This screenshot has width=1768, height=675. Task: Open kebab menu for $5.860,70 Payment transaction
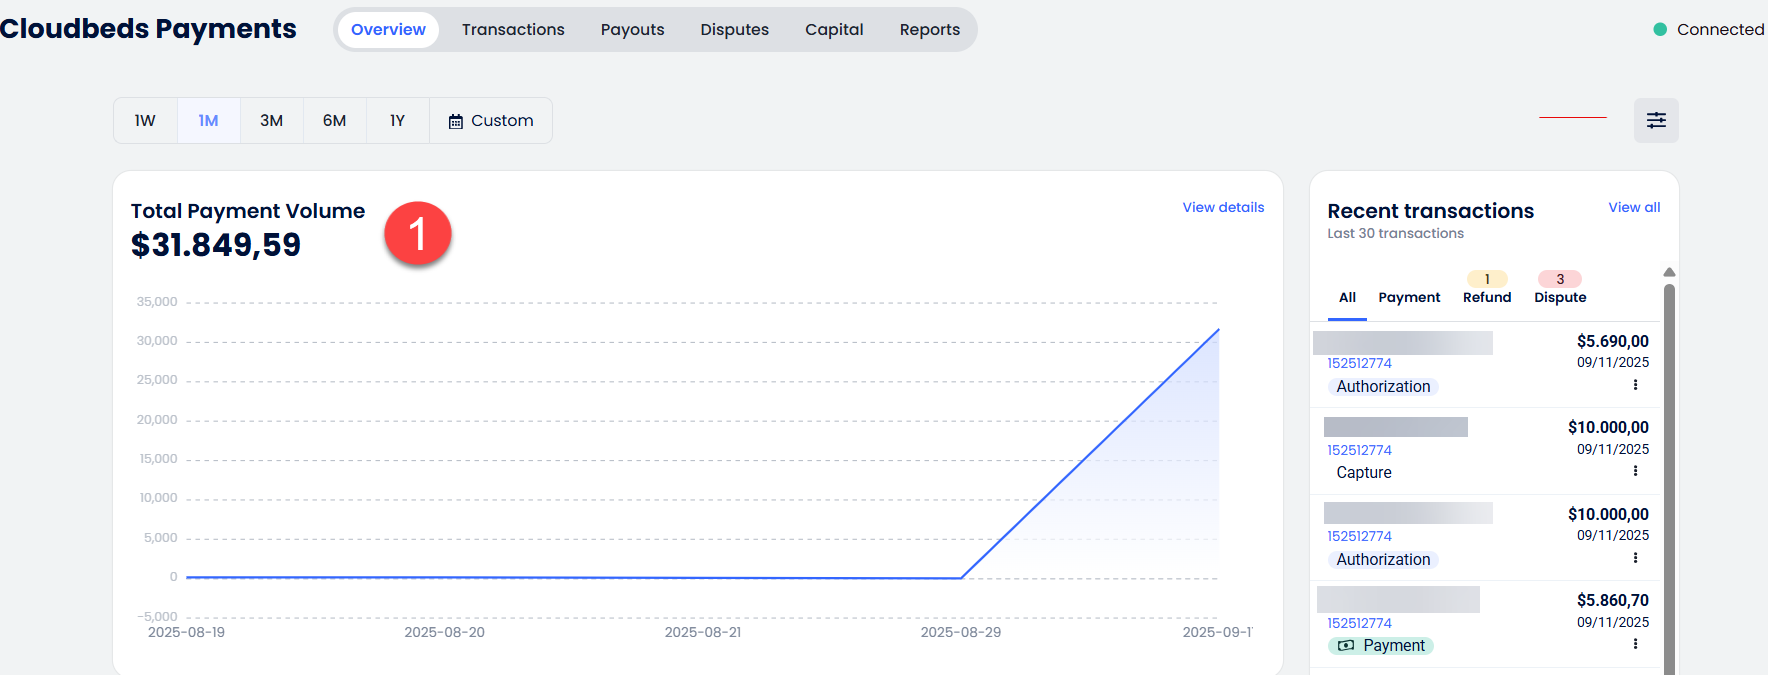pos(1635,644)
